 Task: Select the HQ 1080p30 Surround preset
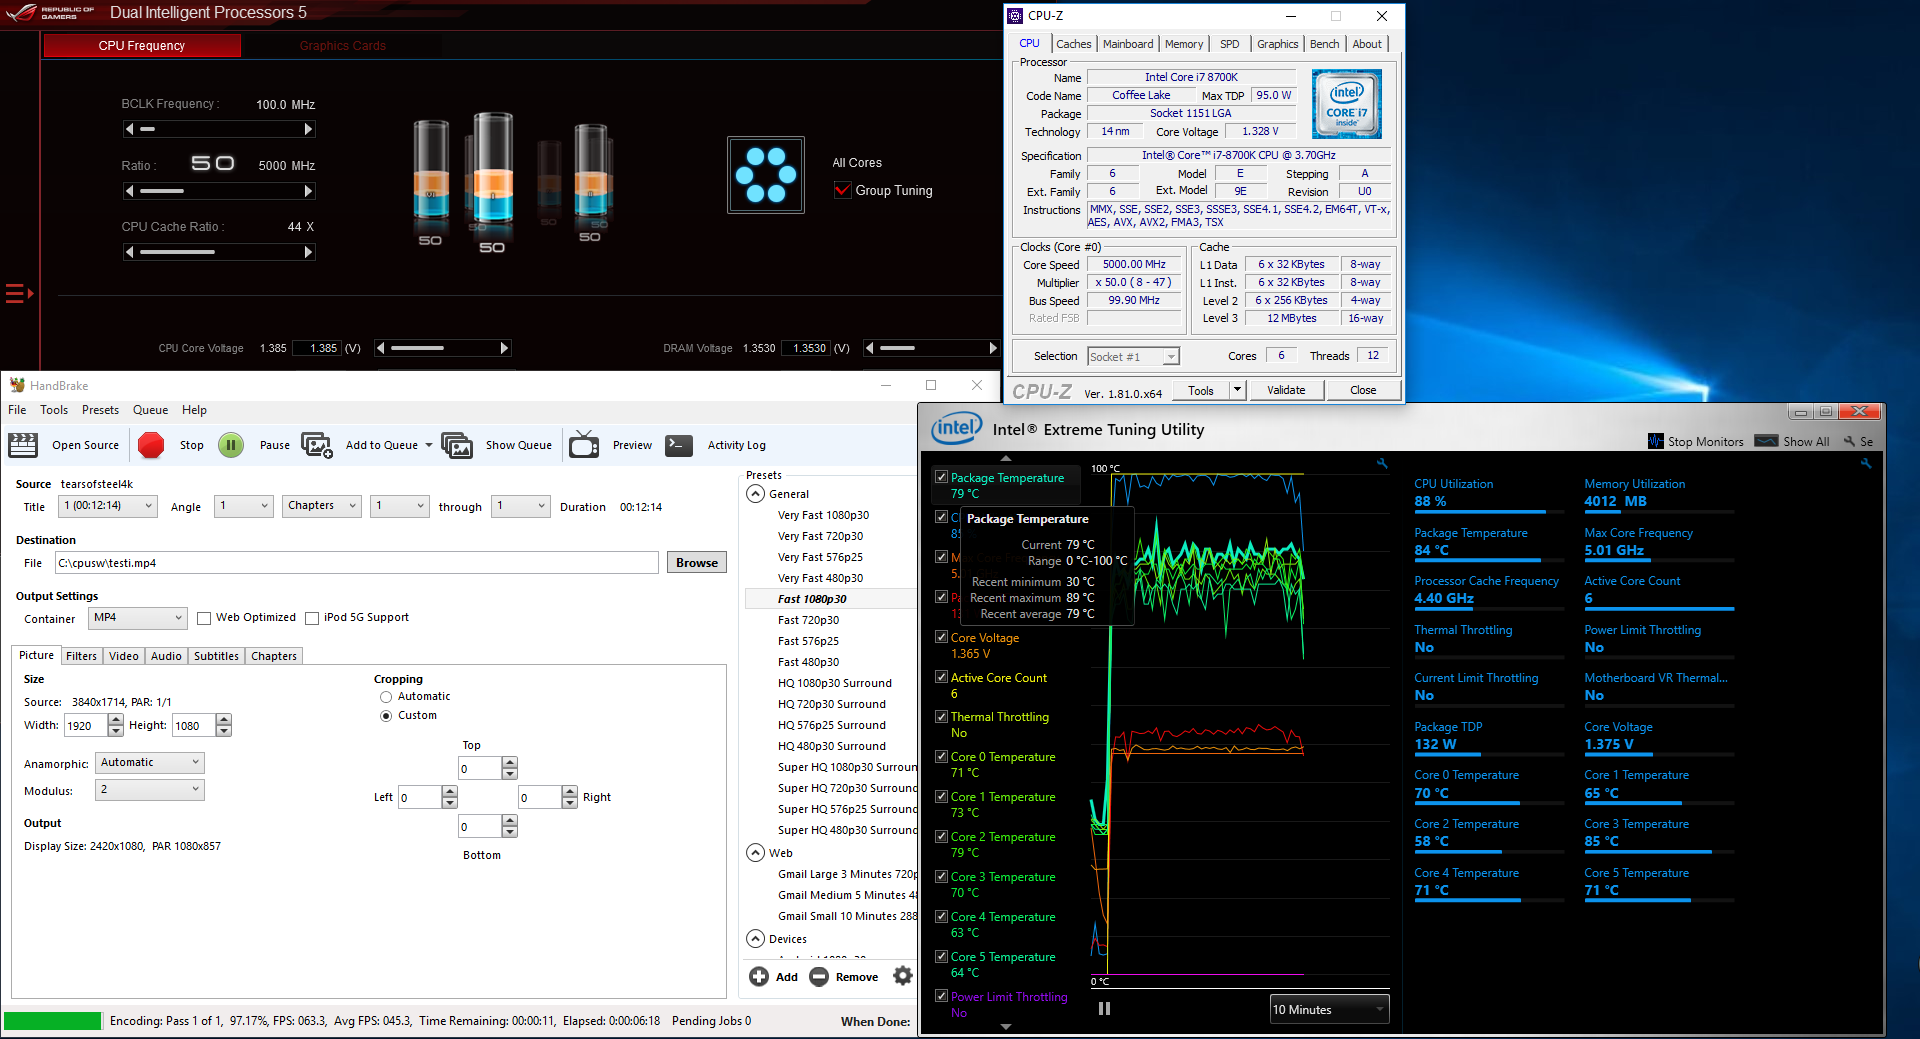pyautogui.click(x=835, y=683)
